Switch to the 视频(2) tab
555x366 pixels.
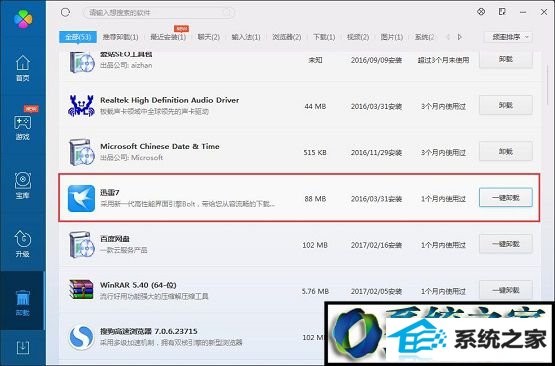click(x=358, y=37)
